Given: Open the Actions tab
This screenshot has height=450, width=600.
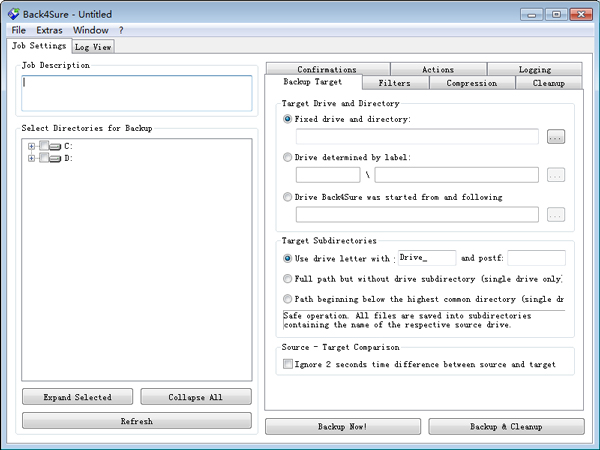Looking at the screenshot, I should point(438,69).
